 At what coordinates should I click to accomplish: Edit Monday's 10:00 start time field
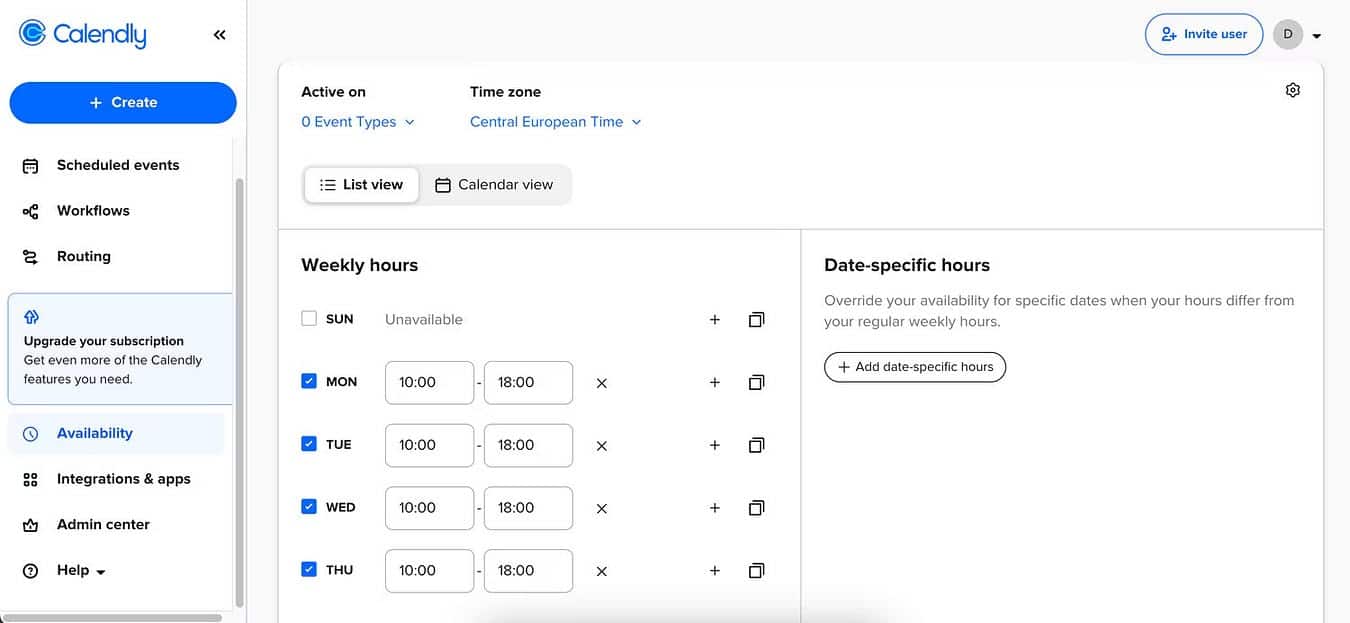tap(429, 383)
